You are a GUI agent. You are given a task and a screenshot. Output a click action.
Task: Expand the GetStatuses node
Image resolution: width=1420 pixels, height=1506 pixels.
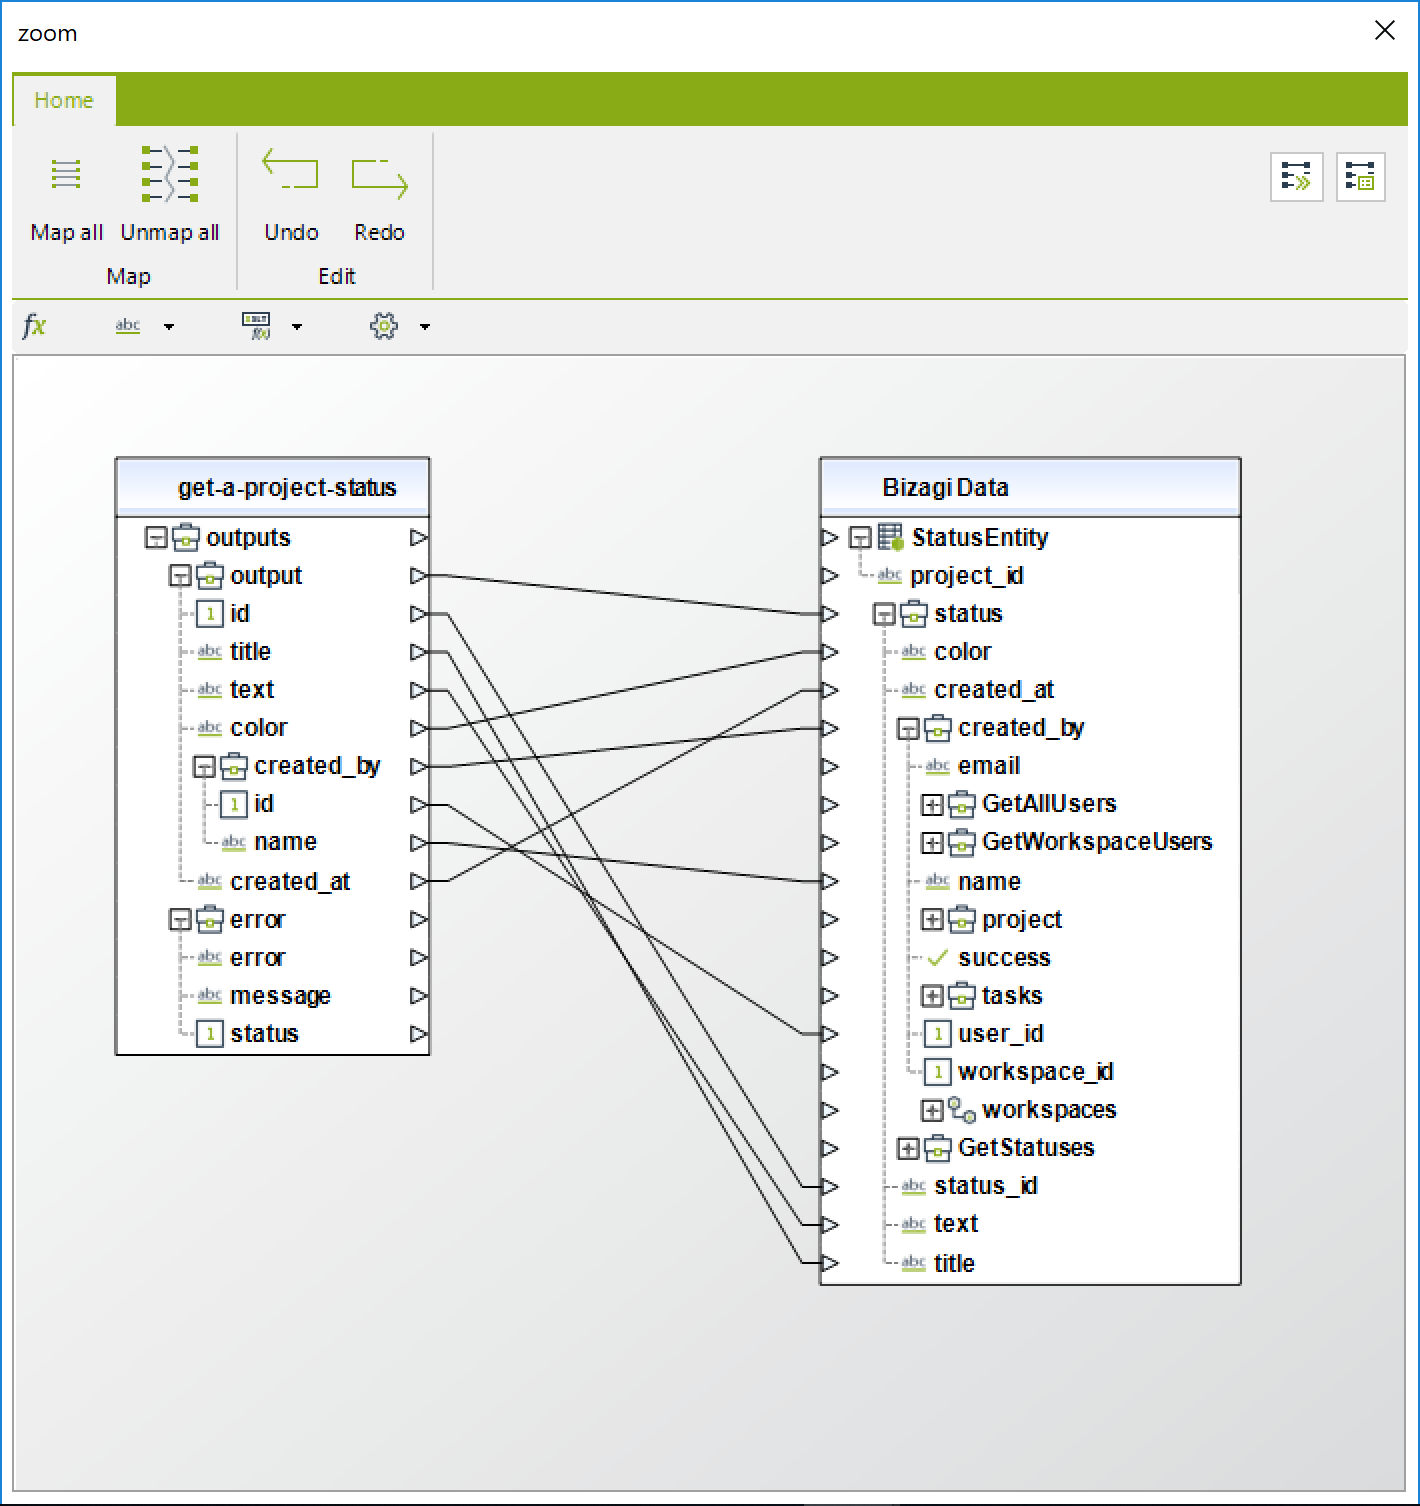908,1148
